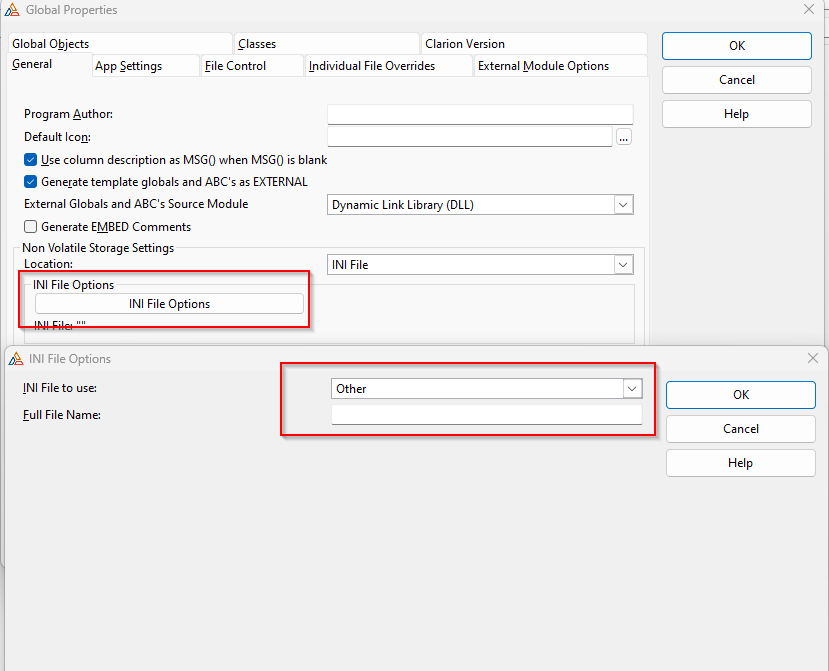This screenshot has height=671, width=829.
Task: Enable Generate EMBED Comments checkbox
Action: coord(31,227)
